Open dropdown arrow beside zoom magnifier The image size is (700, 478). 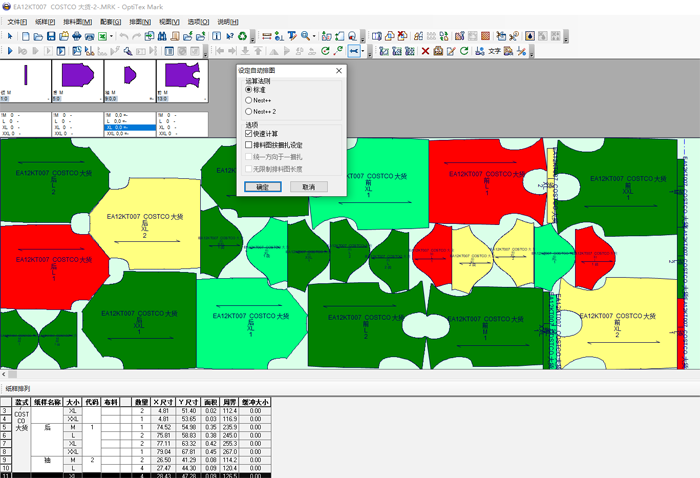pos(314,37)
